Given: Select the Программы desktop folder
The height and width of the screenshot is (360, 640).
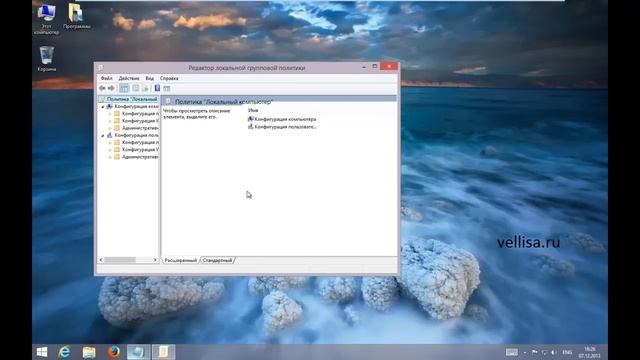Looking at the screenshot, I should [x=76, y=16].
